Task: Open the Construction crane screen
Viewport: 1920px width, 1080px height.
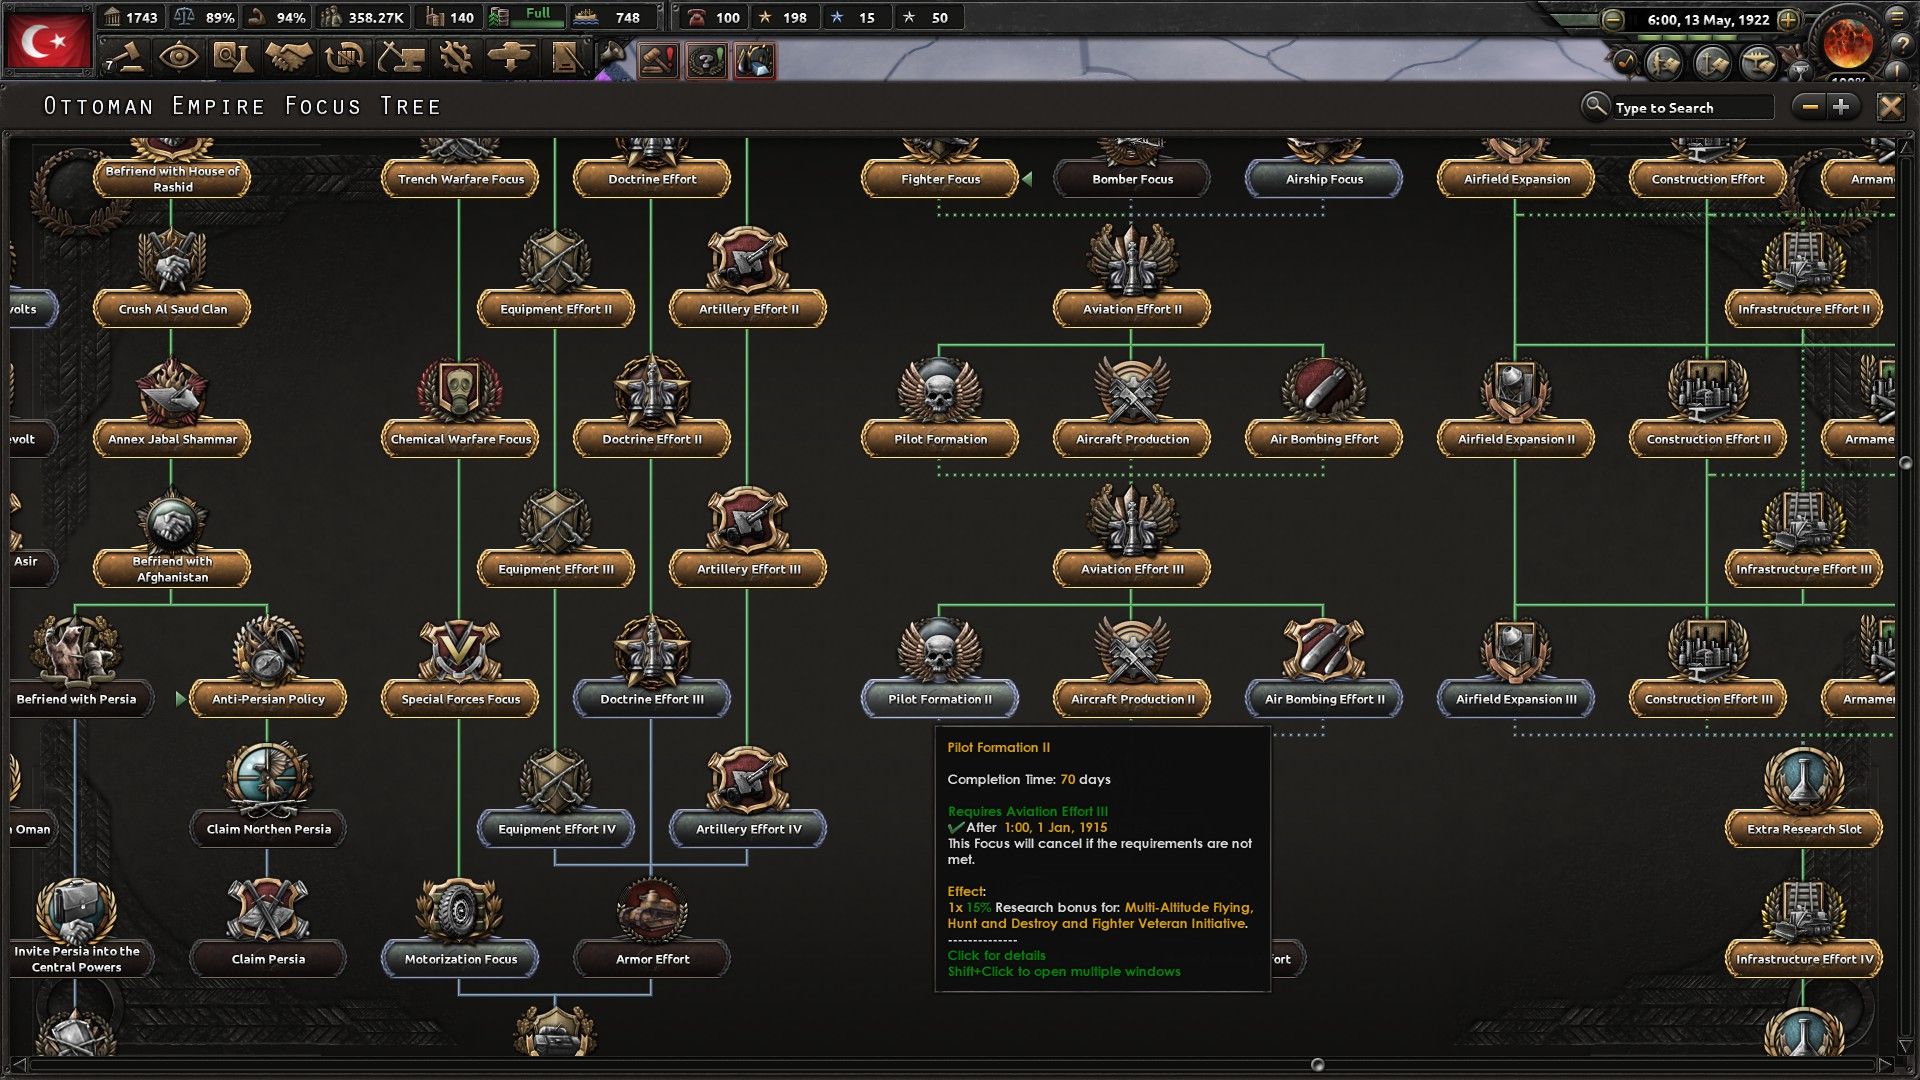Action: point(401,58)
